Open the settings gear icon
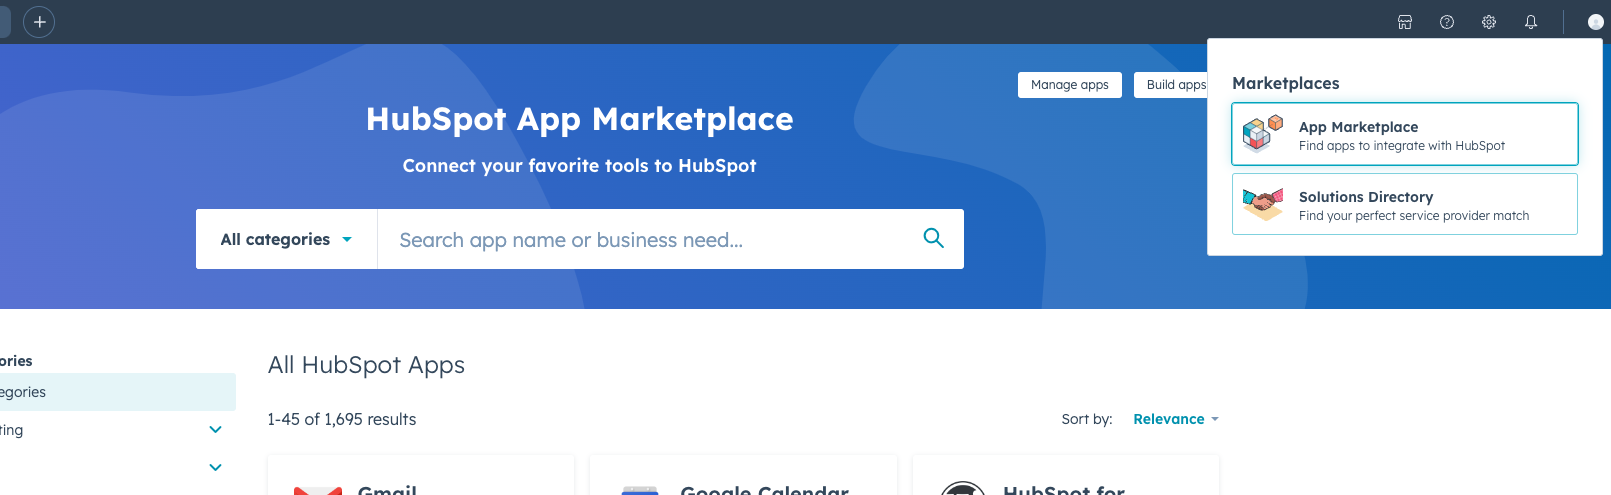 [1489, 22]
